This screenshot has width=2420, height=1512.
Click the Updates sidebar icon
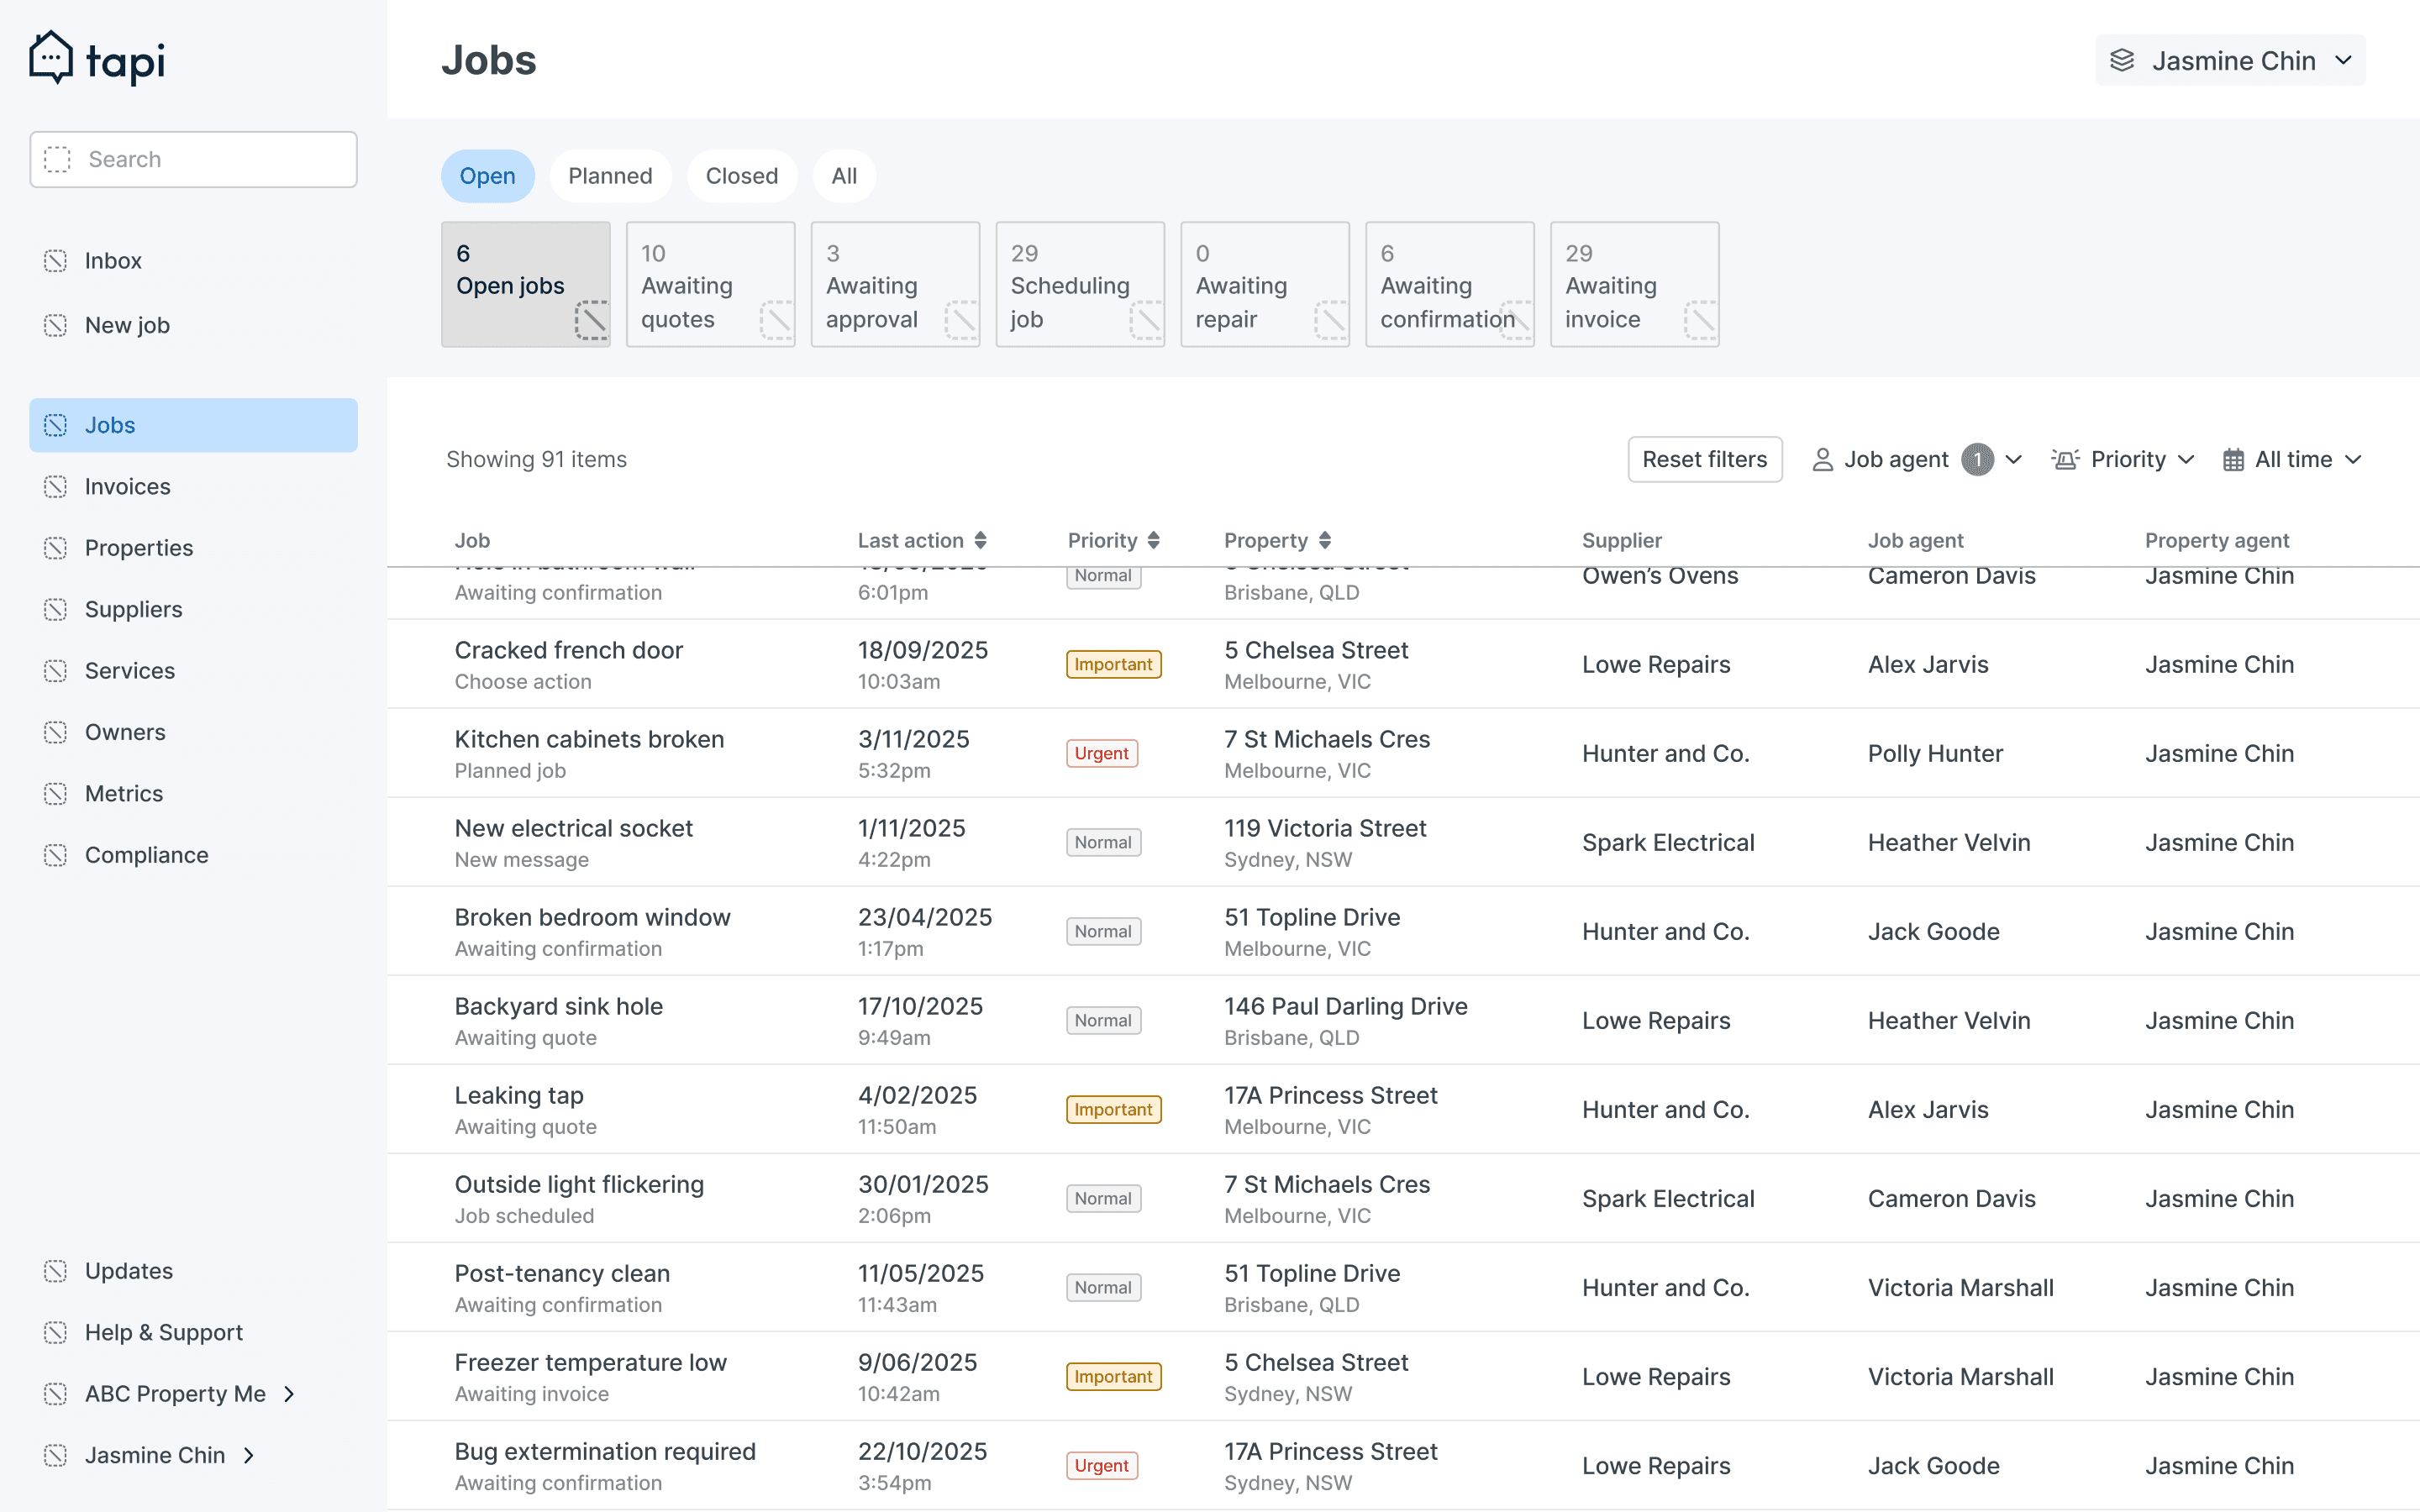[x=56, y=1271]
